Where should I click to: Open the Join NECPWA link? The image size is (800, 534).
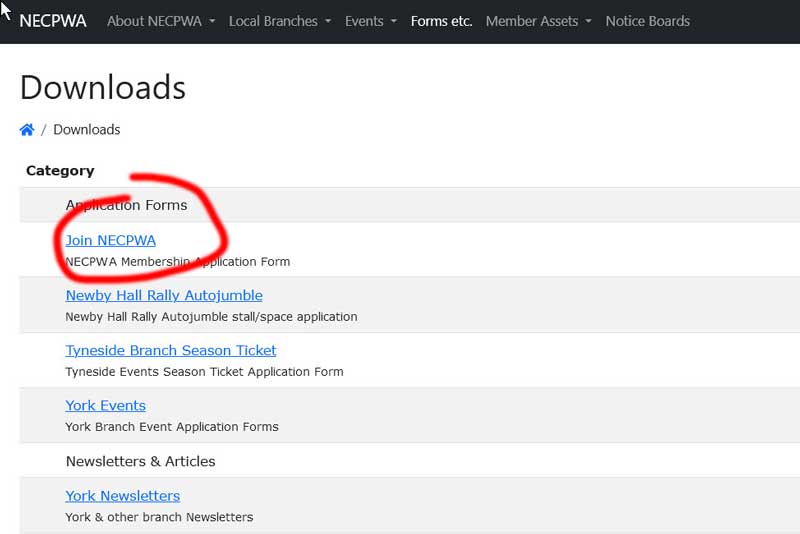(x=111, y=240)
